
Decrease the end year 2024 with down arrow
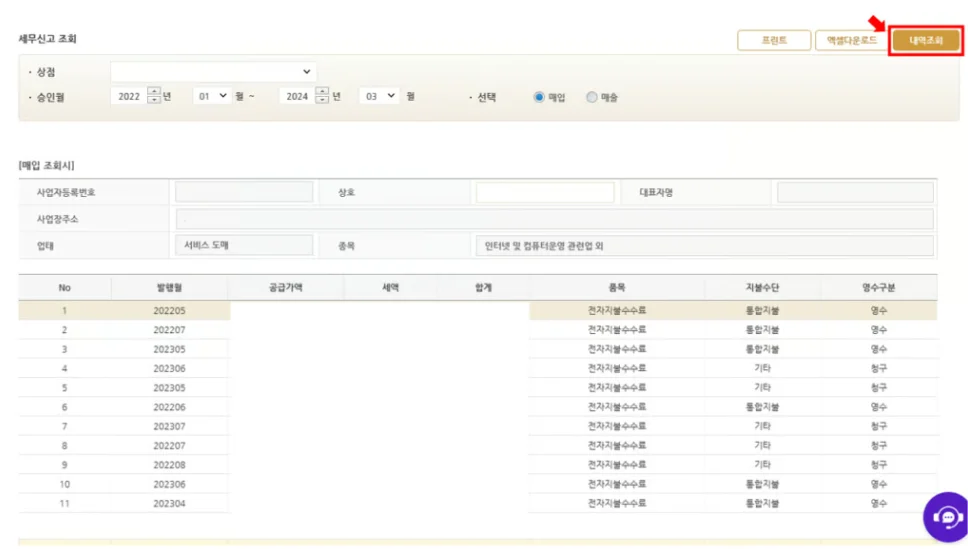click(322, 101)
